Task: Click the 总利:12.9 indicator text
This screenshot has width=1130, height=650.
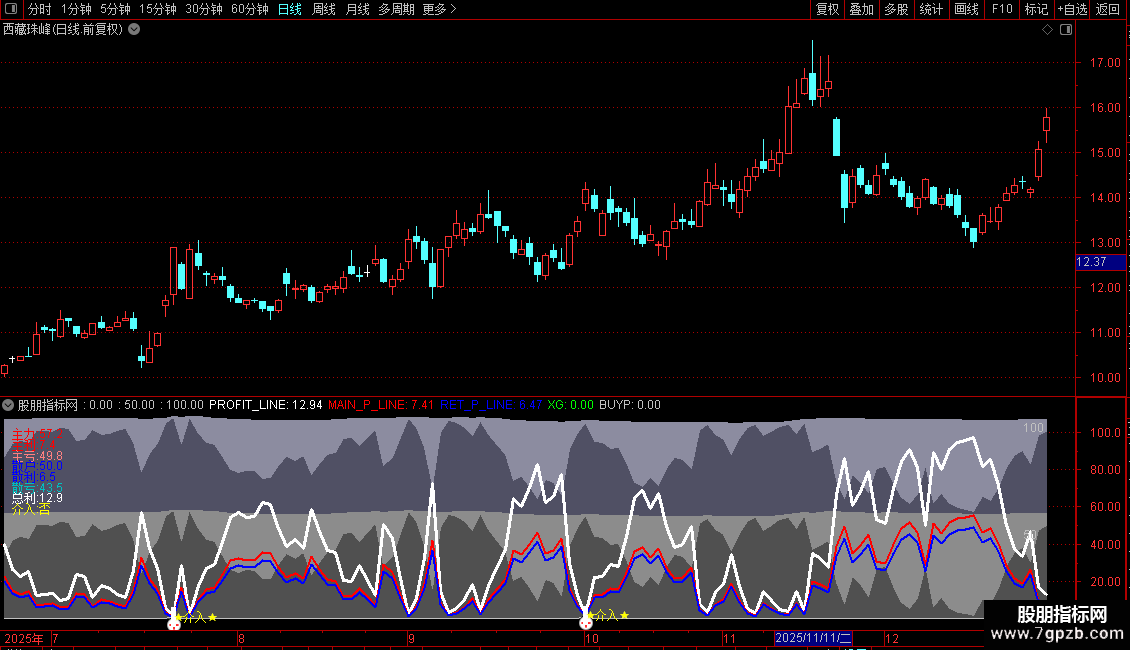Action: pyautogui.click(x=37, y=498)
